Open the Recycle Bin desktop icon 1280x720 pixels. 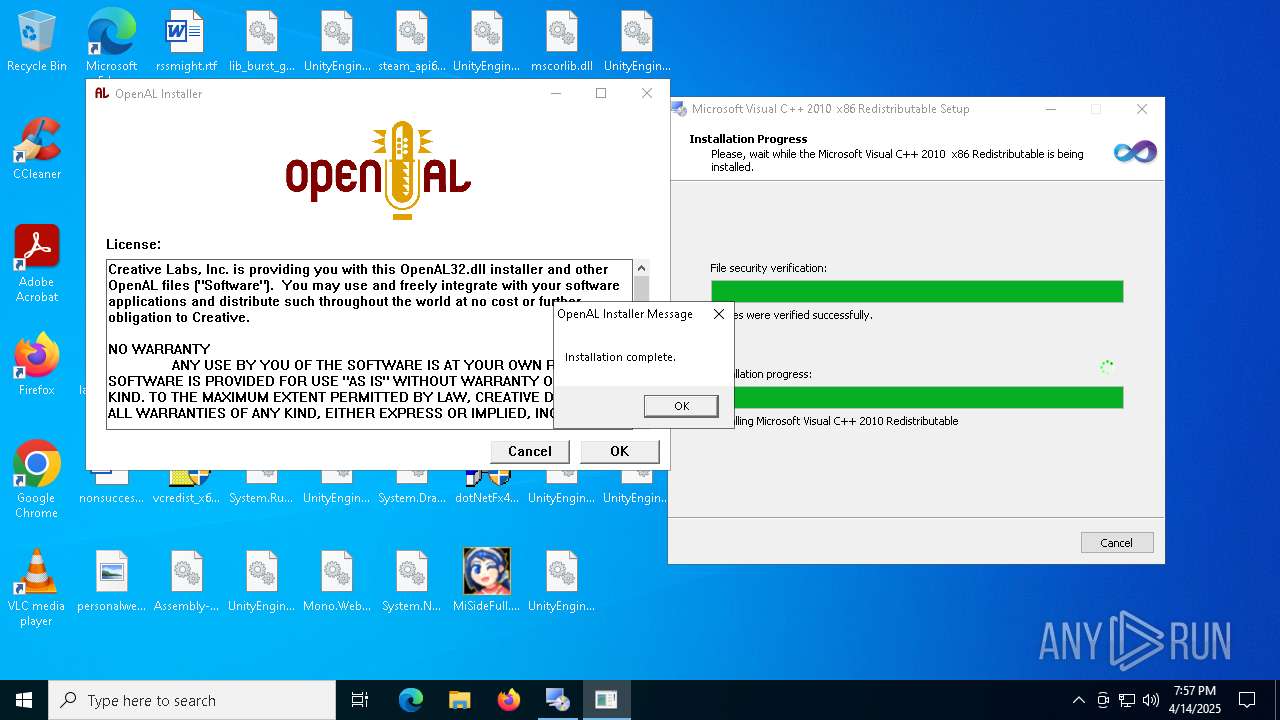pos(37,42)
